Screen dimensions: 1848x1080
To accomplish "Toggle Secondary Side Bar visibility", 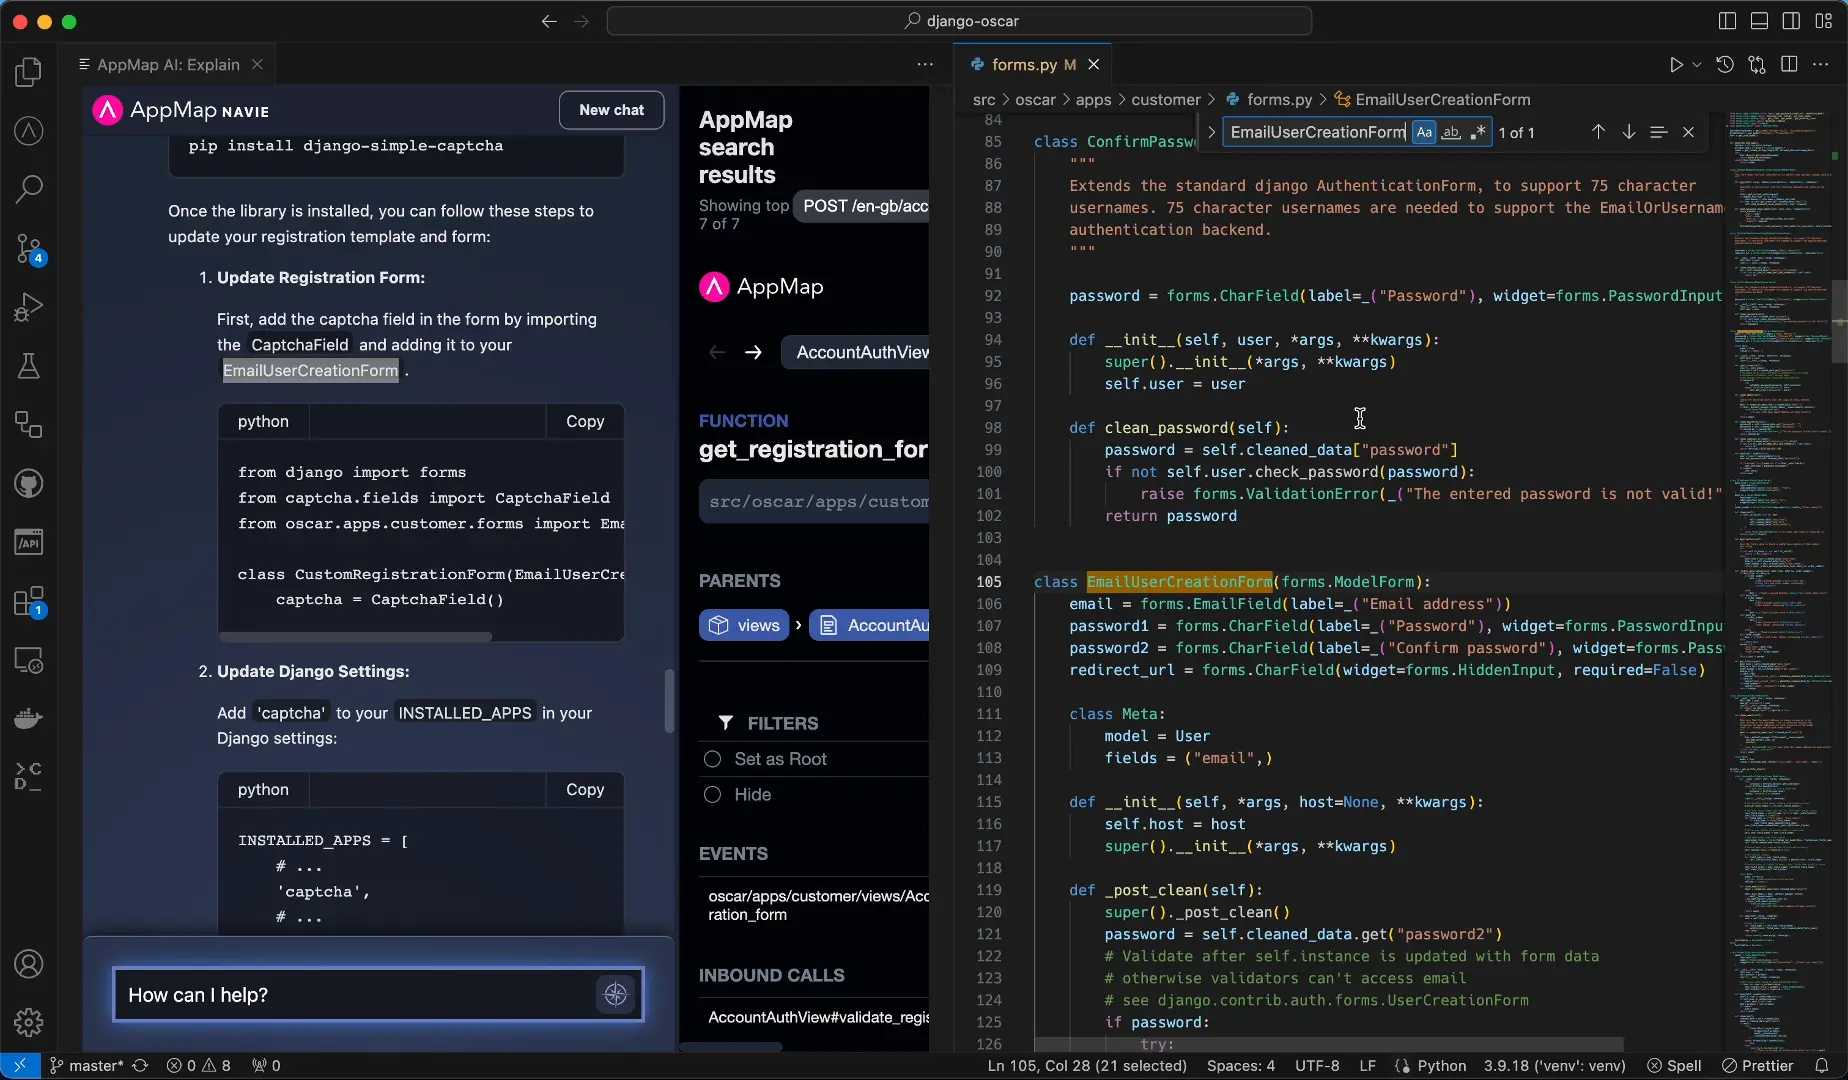I will (1791, 21).
